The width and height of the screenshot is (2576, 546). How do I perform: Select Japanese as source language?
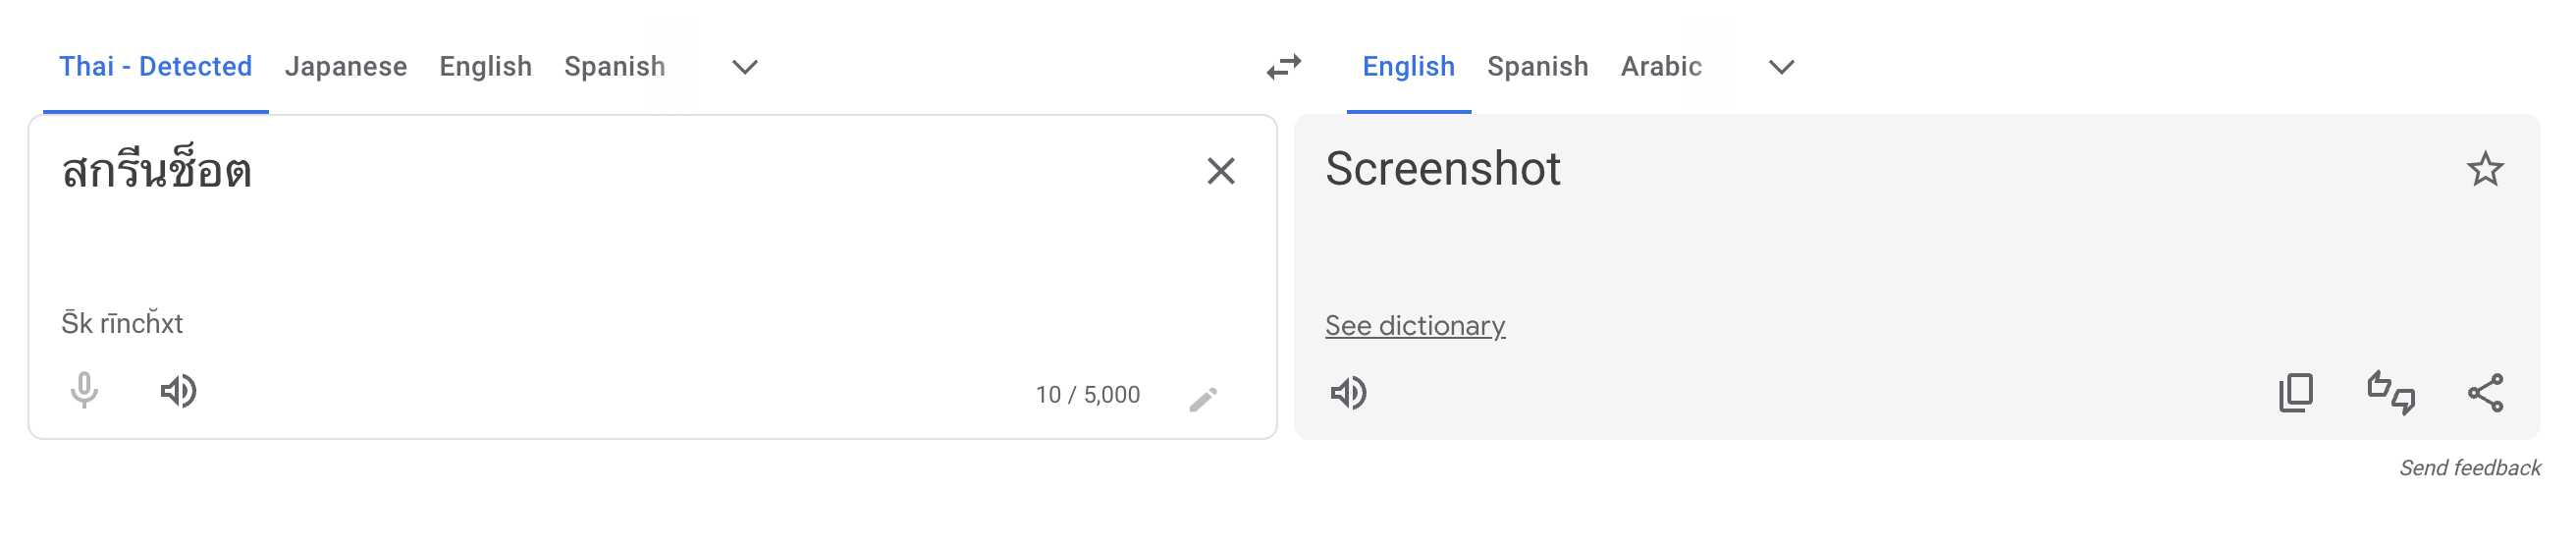(345, 67)
